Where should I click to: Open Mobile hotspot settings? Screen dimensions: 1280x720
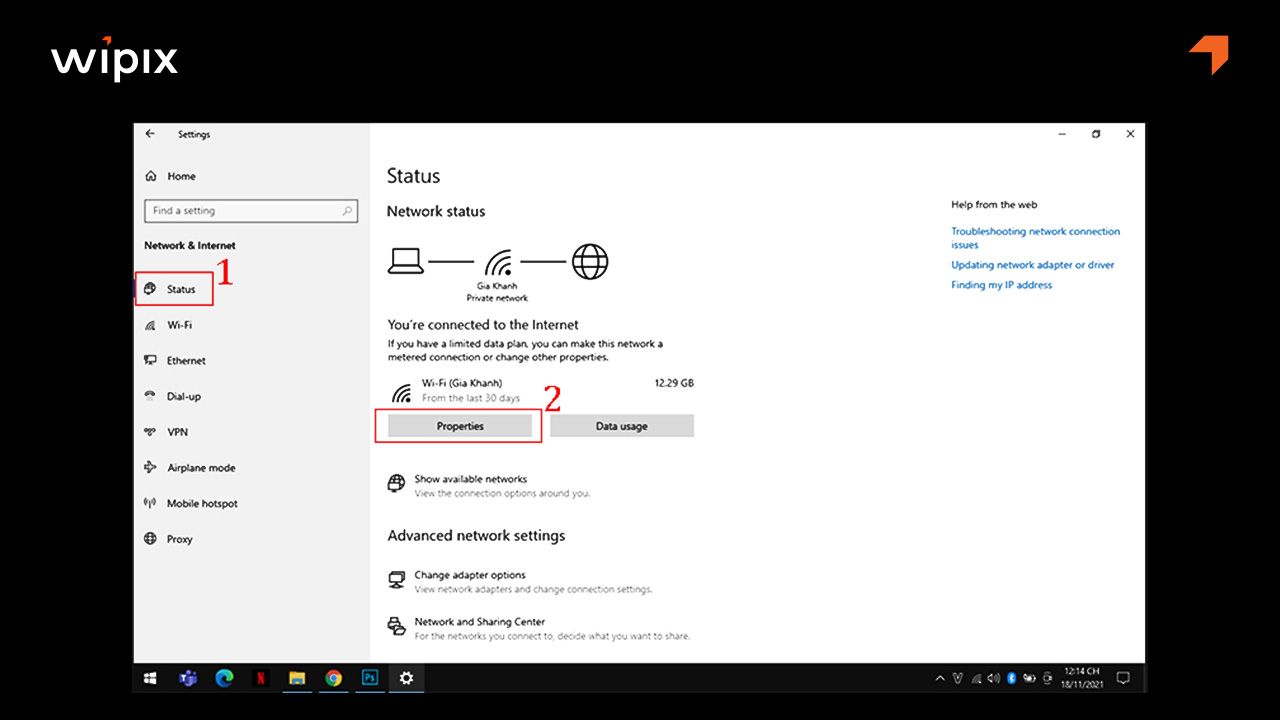point(152,503)
